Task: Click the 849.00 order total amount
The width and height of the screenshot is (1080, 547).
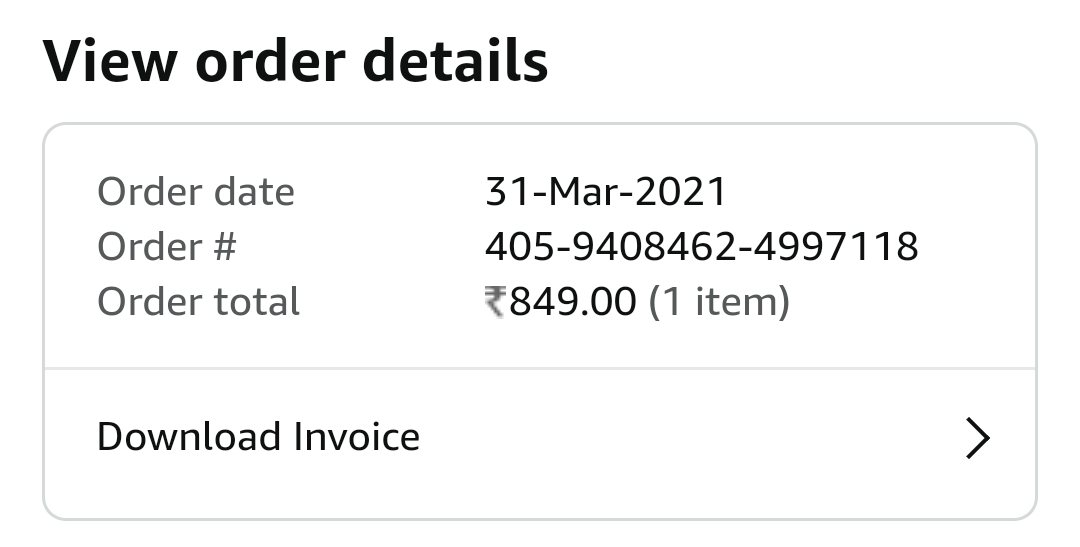Action: pyautogui.click(x=572, y=302)
